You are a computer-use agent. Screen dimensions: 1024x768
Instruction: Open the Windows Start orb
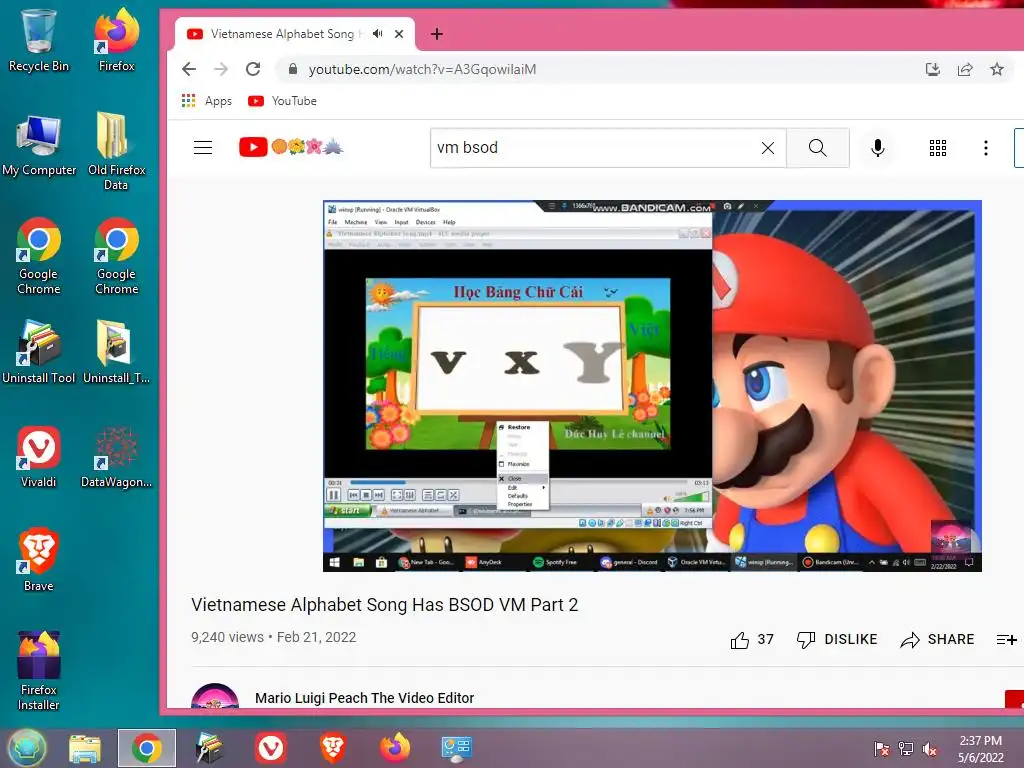point(27,748)
